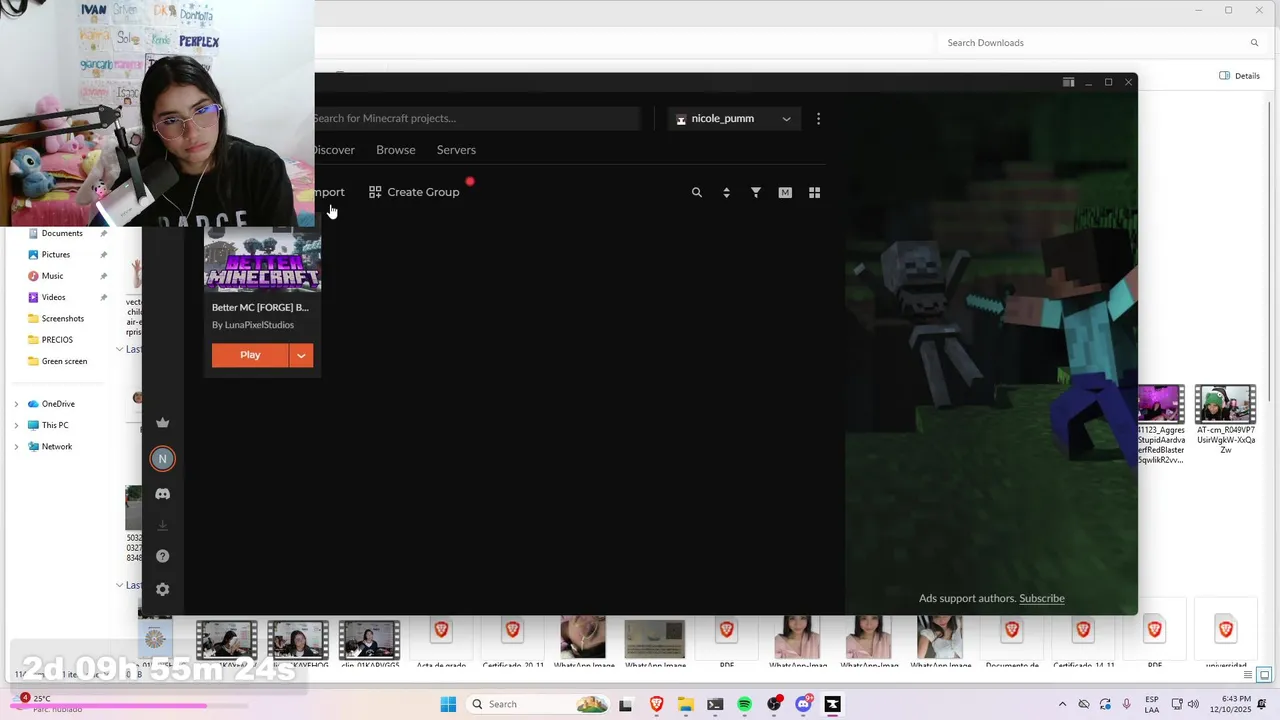
Task: Click the Import button
Action: [330, 192]
